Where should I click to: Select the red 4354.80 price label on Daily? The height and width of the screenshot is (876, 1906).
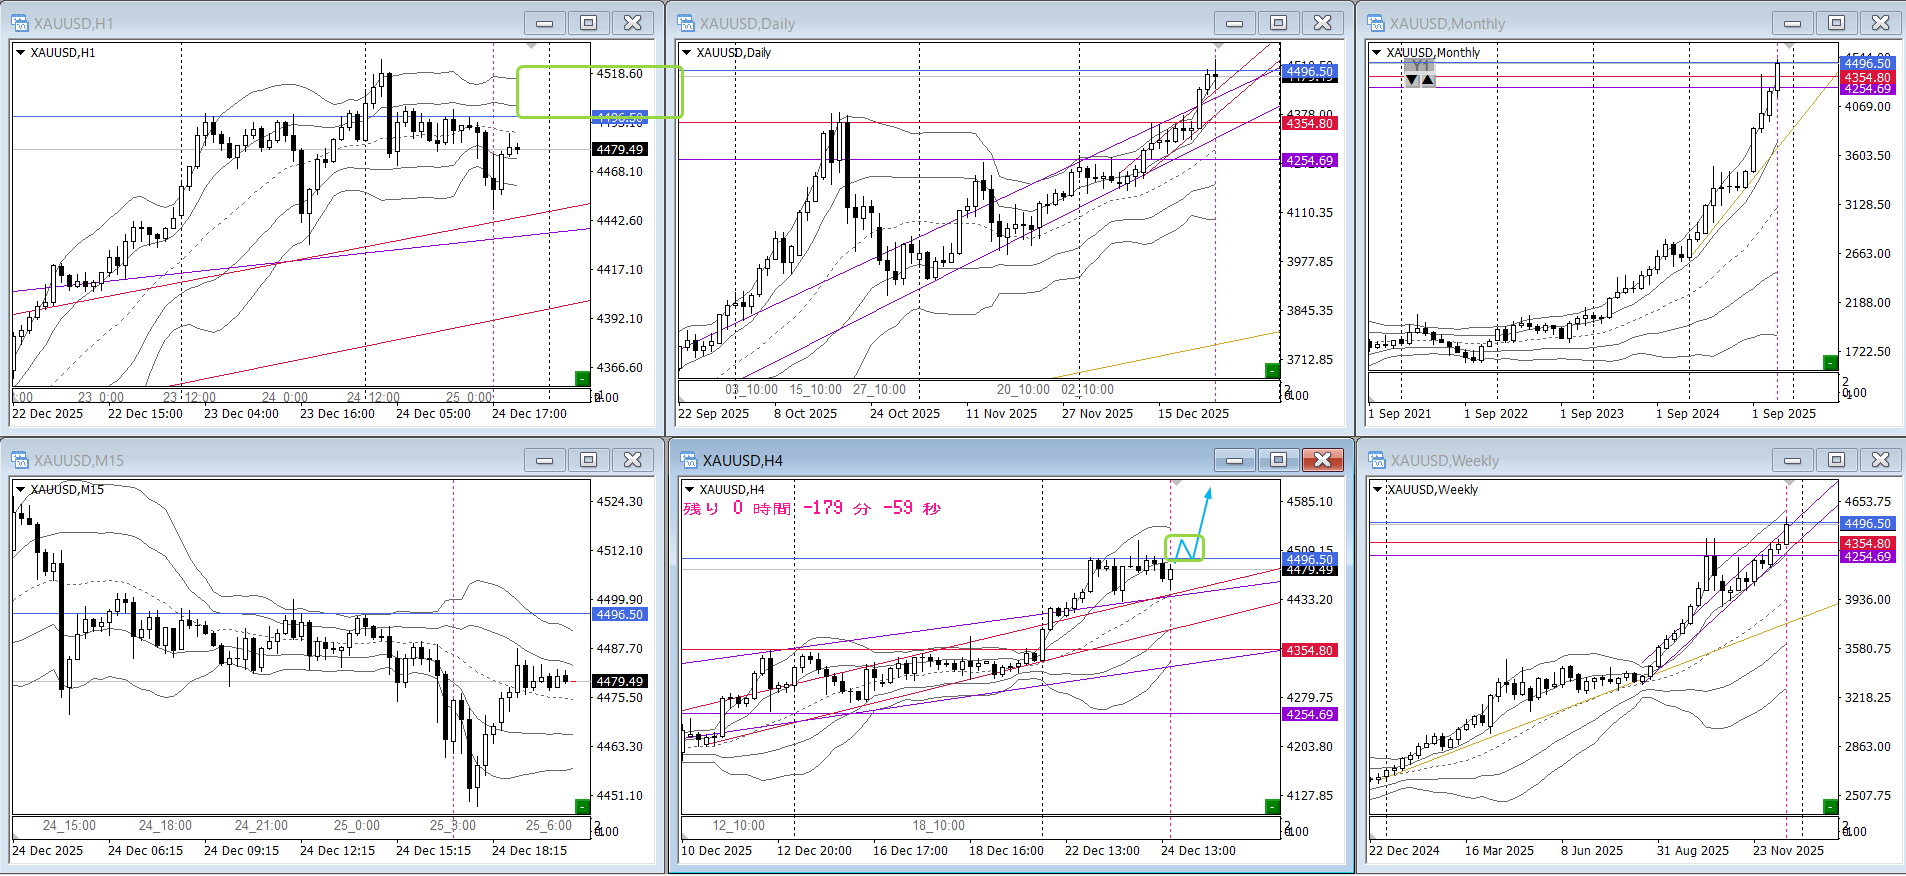tap(1309, 123)
